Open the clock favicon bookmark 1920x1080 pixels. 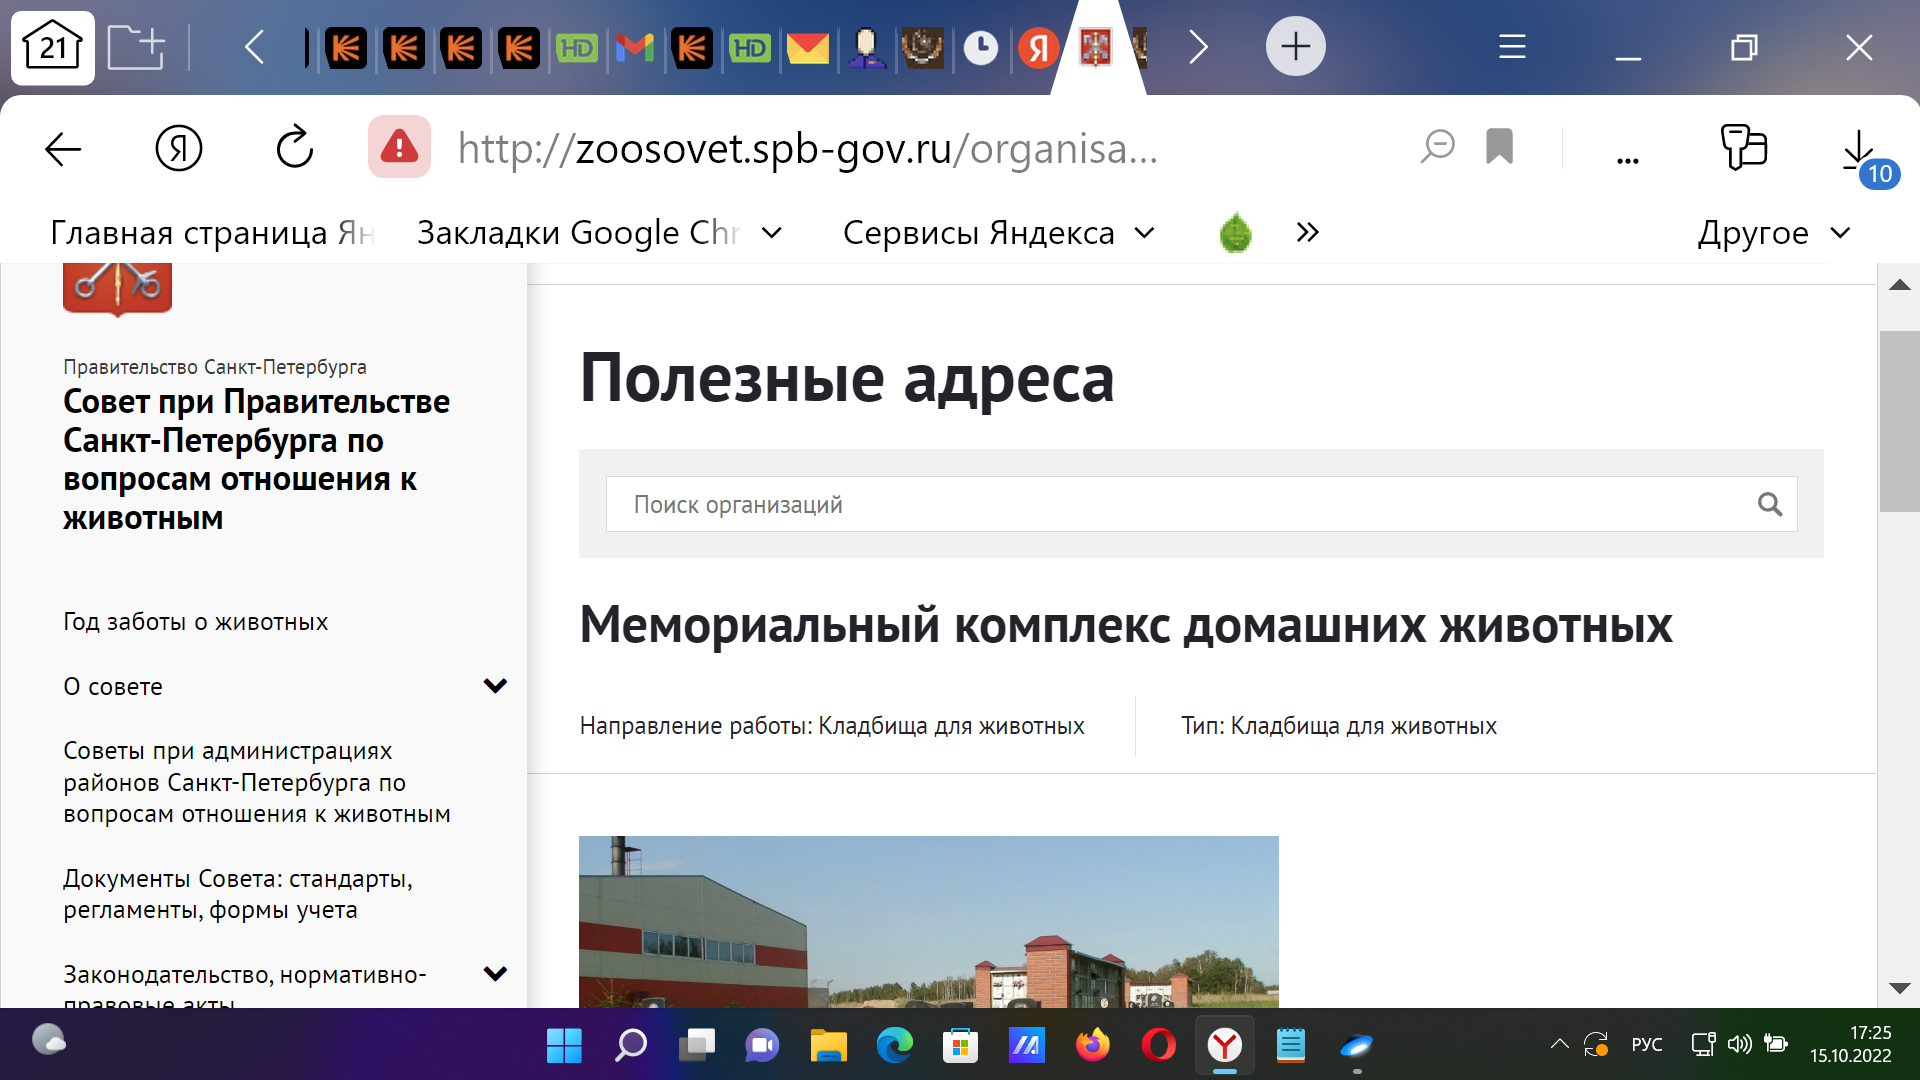tap(981, 47)
